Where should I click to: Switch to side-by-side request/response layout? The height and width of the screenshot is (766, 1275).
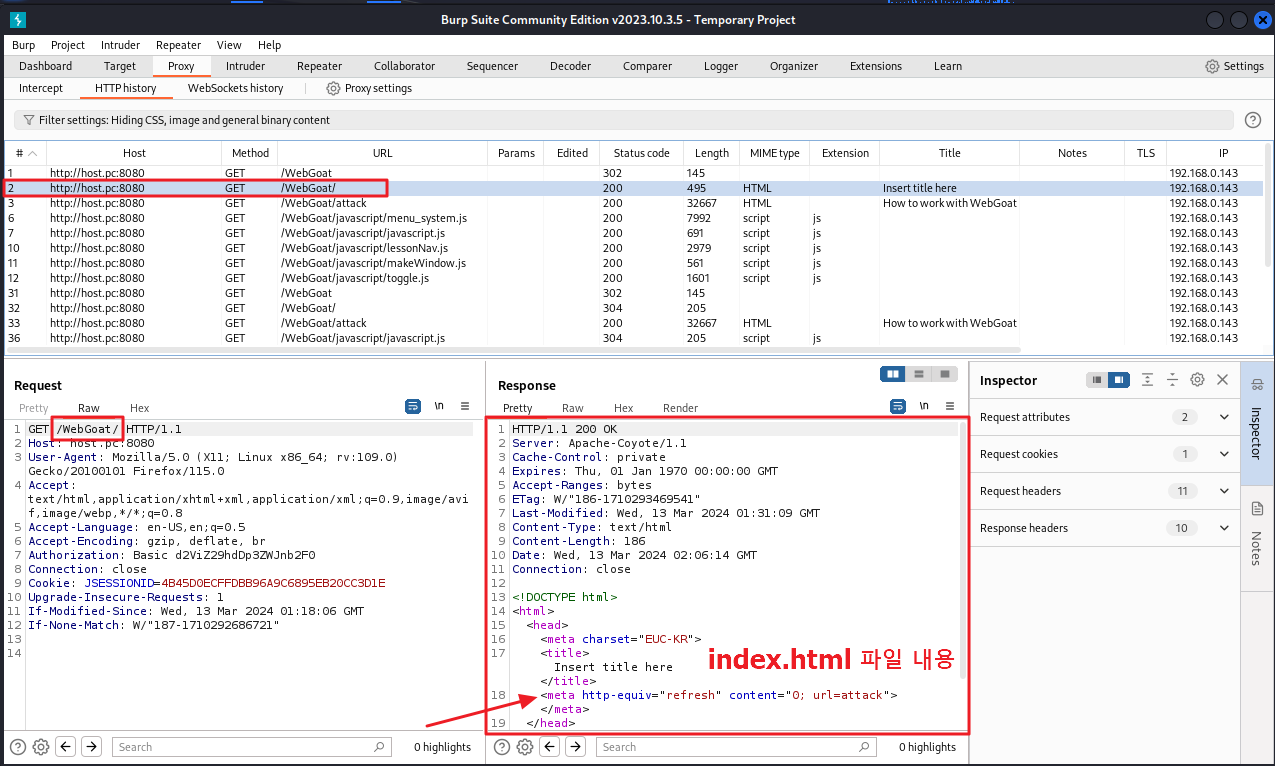click(x=893, y=374)
